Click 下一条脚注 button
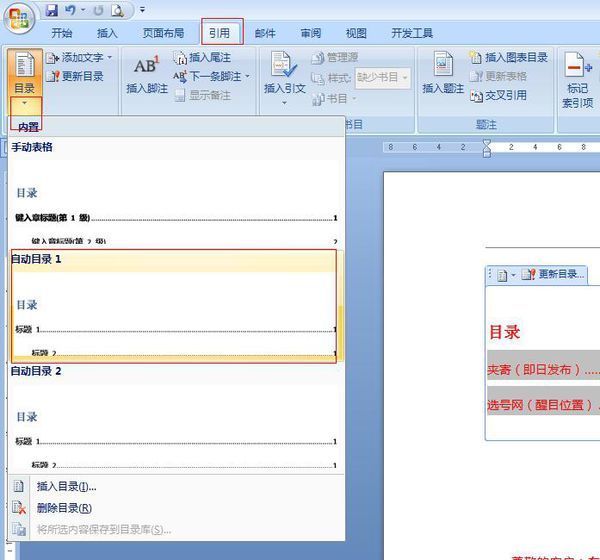 click(207, 76)
